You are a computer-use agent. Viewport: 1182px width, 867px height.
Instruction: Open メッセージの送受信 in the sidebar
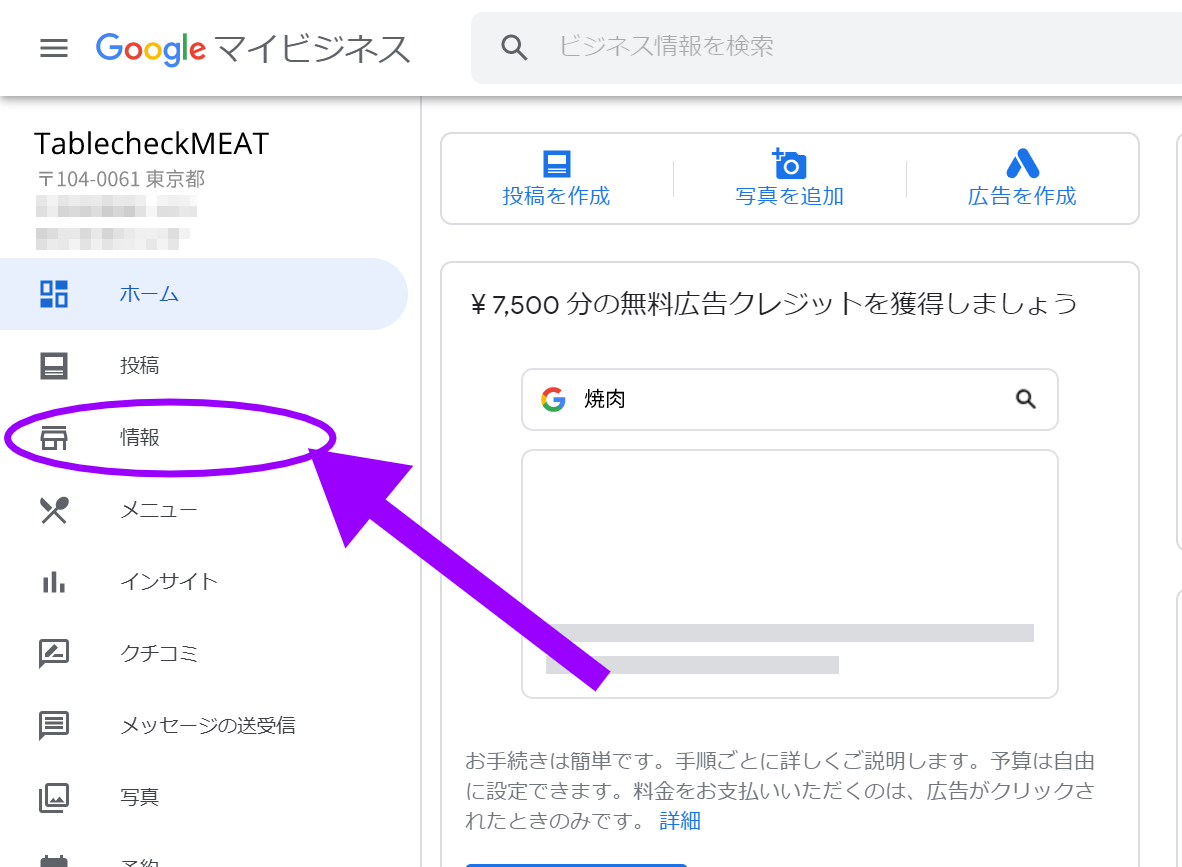click(207, 725)
